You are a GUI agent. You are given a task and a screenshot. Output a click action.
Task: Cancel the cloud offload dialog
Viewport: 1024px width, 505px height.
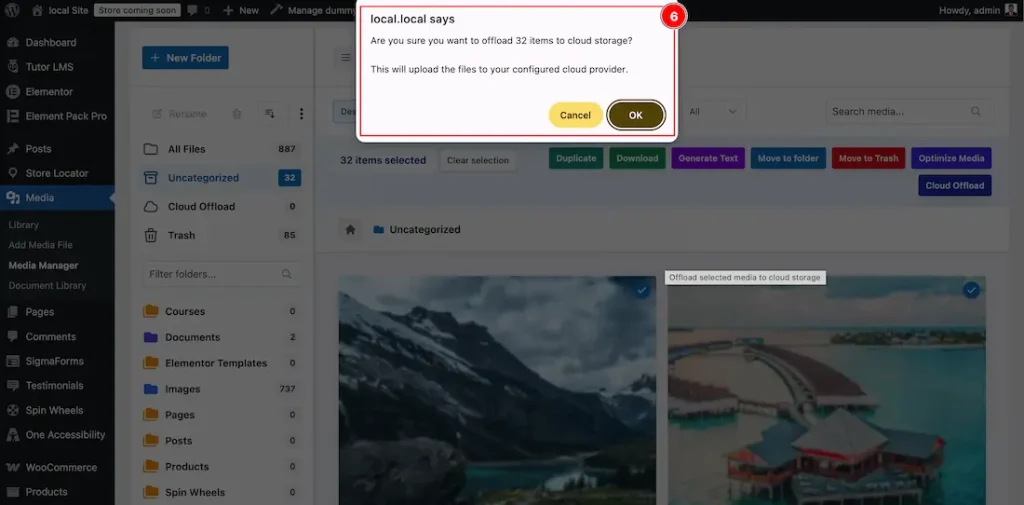pos(575,116)
